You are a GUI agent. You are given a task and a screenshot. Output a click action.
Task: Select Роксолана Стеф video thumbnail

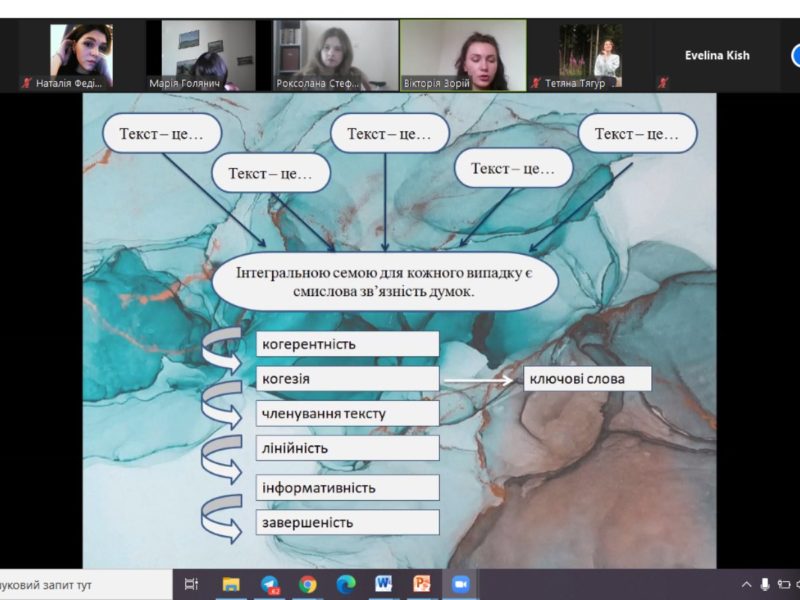[335, 55]
